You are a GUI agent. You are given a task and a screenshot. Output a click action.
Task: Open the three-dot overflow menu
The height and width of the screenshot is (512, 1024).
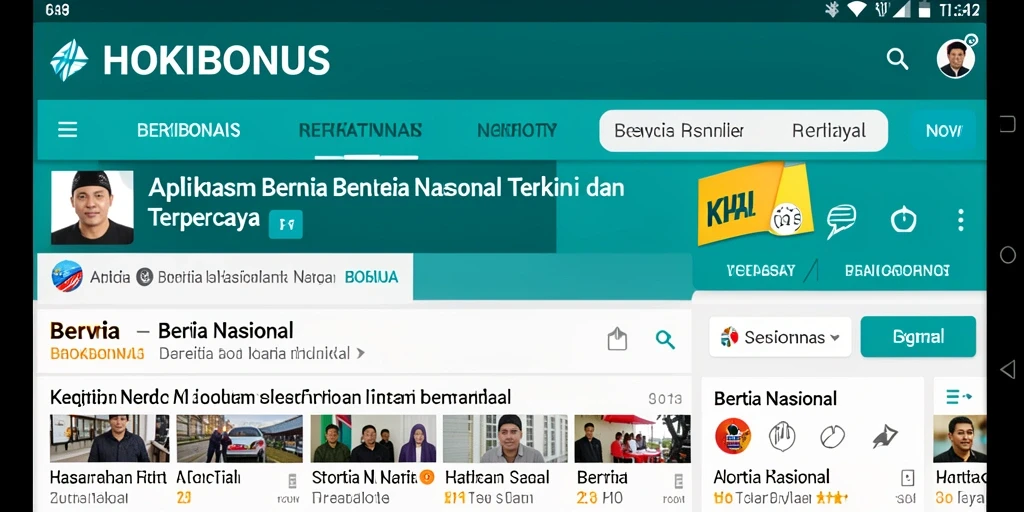click(x=960, y=220)
